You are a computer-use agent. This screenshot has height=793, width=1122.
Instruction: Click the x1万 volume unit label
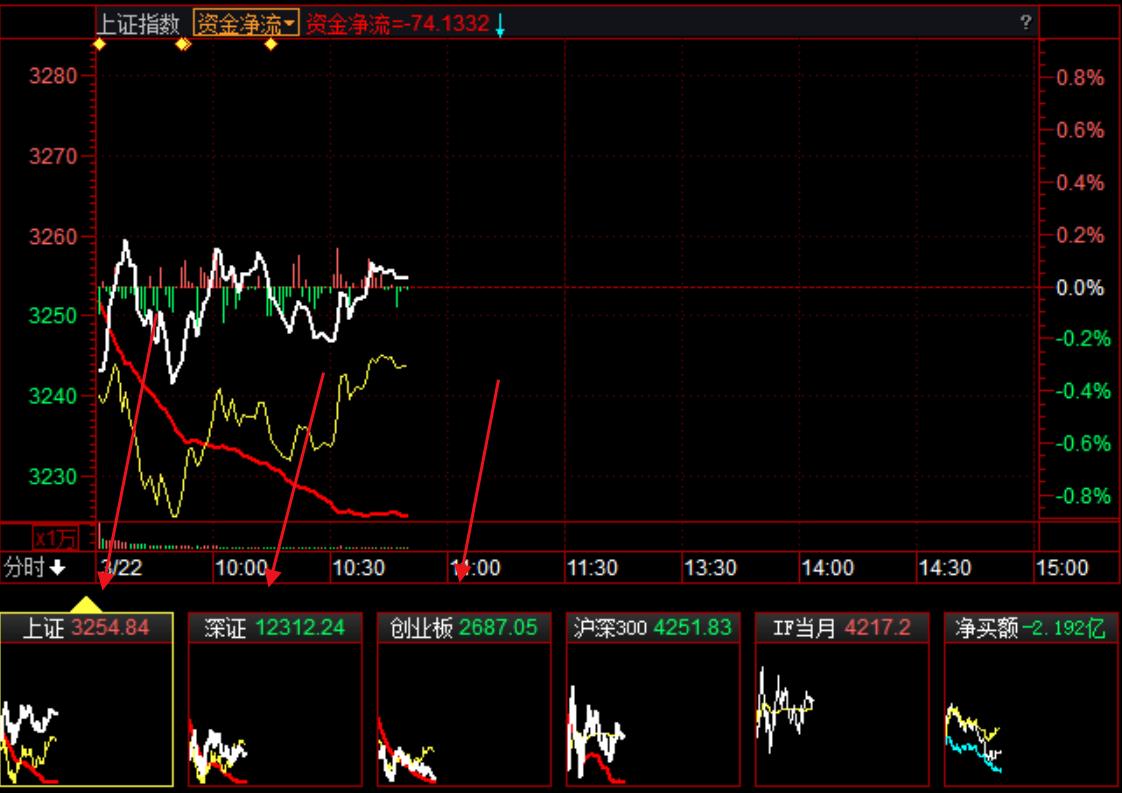tap(55, 538)
